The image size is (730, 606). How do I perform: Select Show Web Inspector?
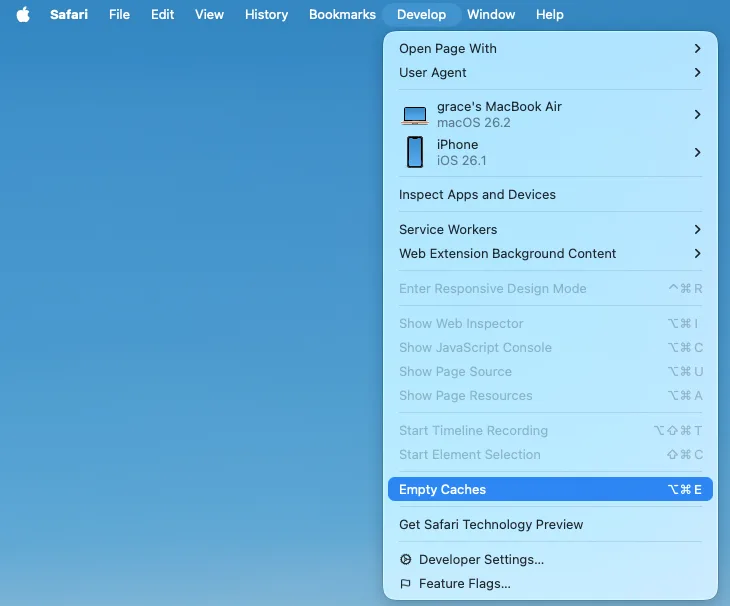point(550,323)
